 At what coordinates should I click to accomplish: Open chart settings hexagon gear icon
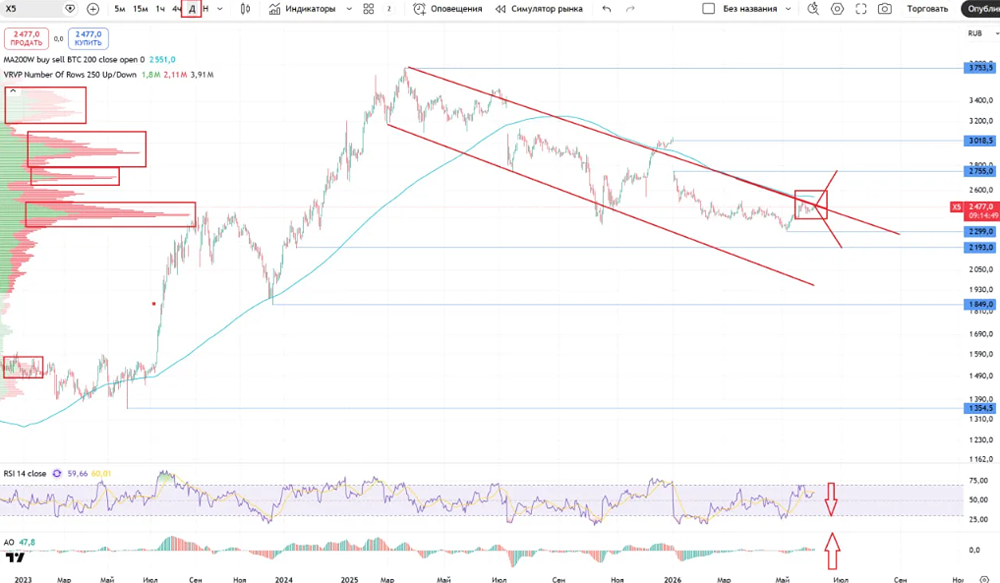click(837, 9)
